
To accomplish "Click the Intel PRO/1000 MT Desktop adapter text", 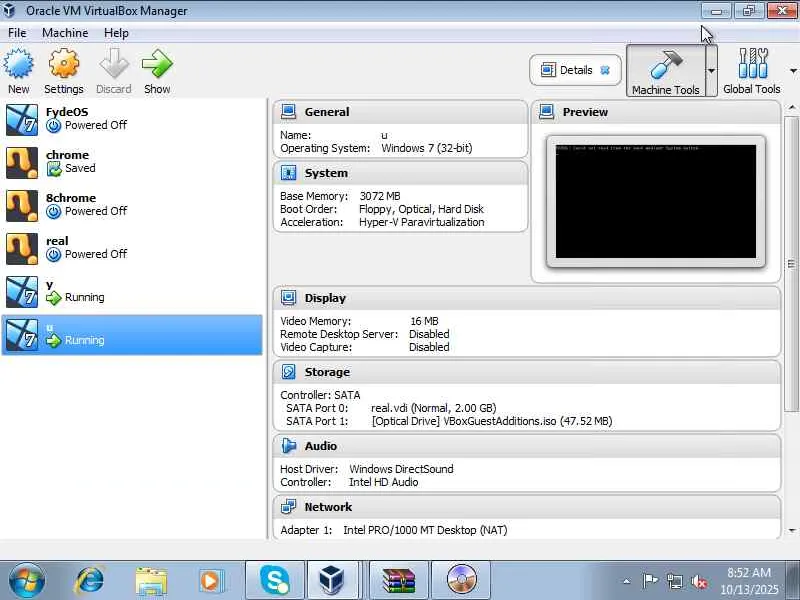I will coord(425,530).
